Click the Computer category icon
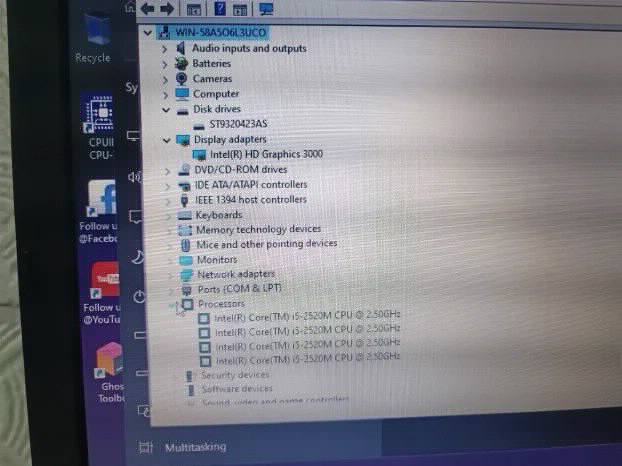This screenshot has width=622, height=466. click(x=182, y=94)
